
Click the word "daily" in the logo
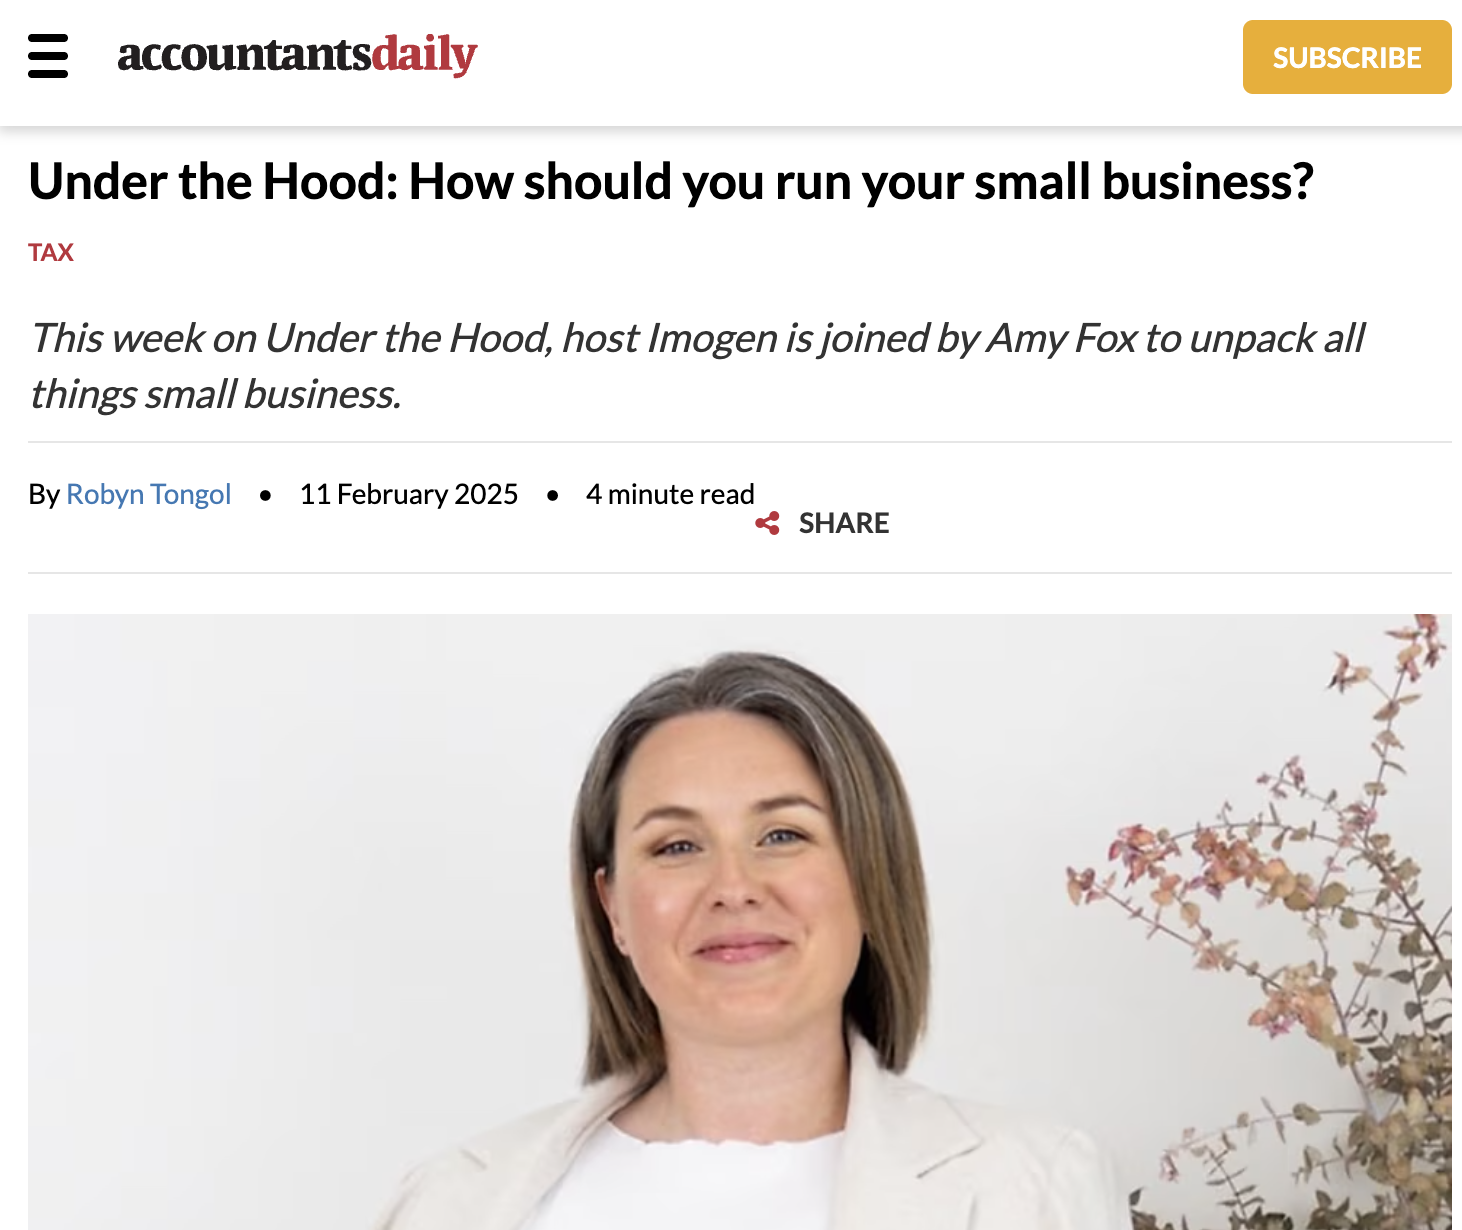pos(425,55)
